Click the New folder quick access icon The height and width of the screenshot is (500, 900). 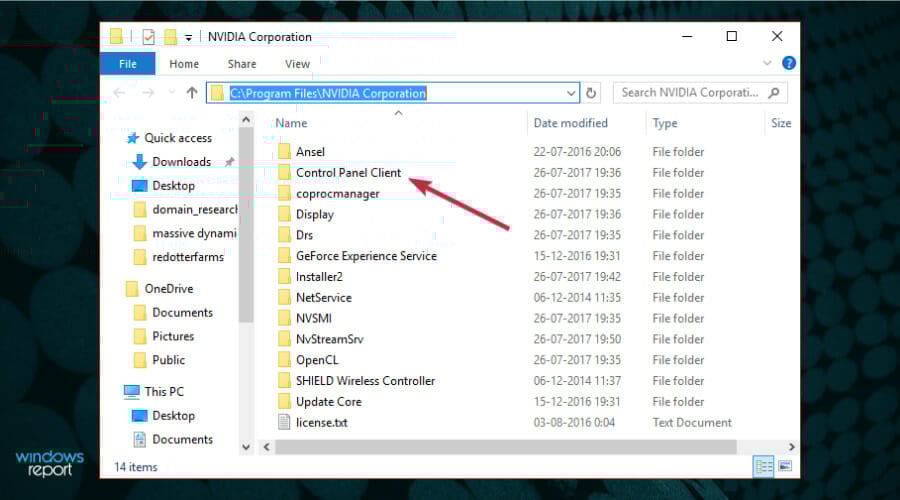[x=170, y=37]
